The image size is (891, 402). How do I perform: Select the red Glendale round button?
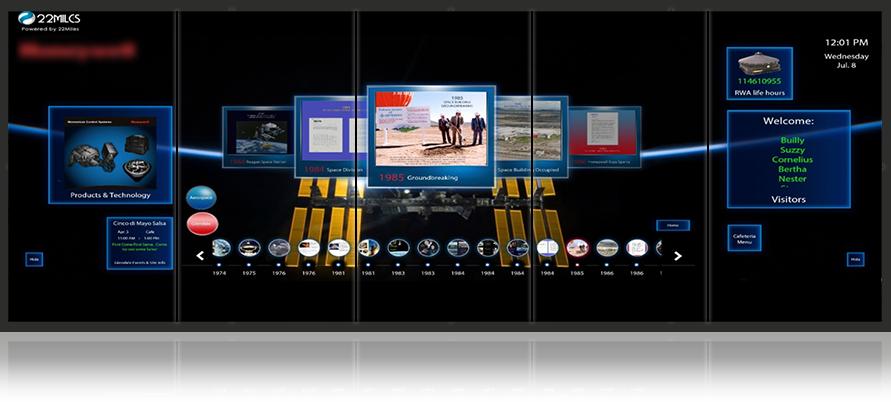point(202,224)
